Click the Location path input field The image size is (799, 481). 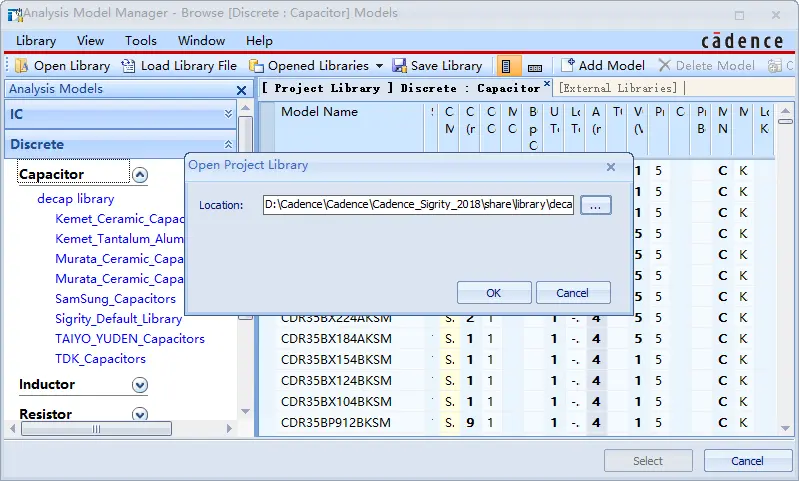(418, 205)
